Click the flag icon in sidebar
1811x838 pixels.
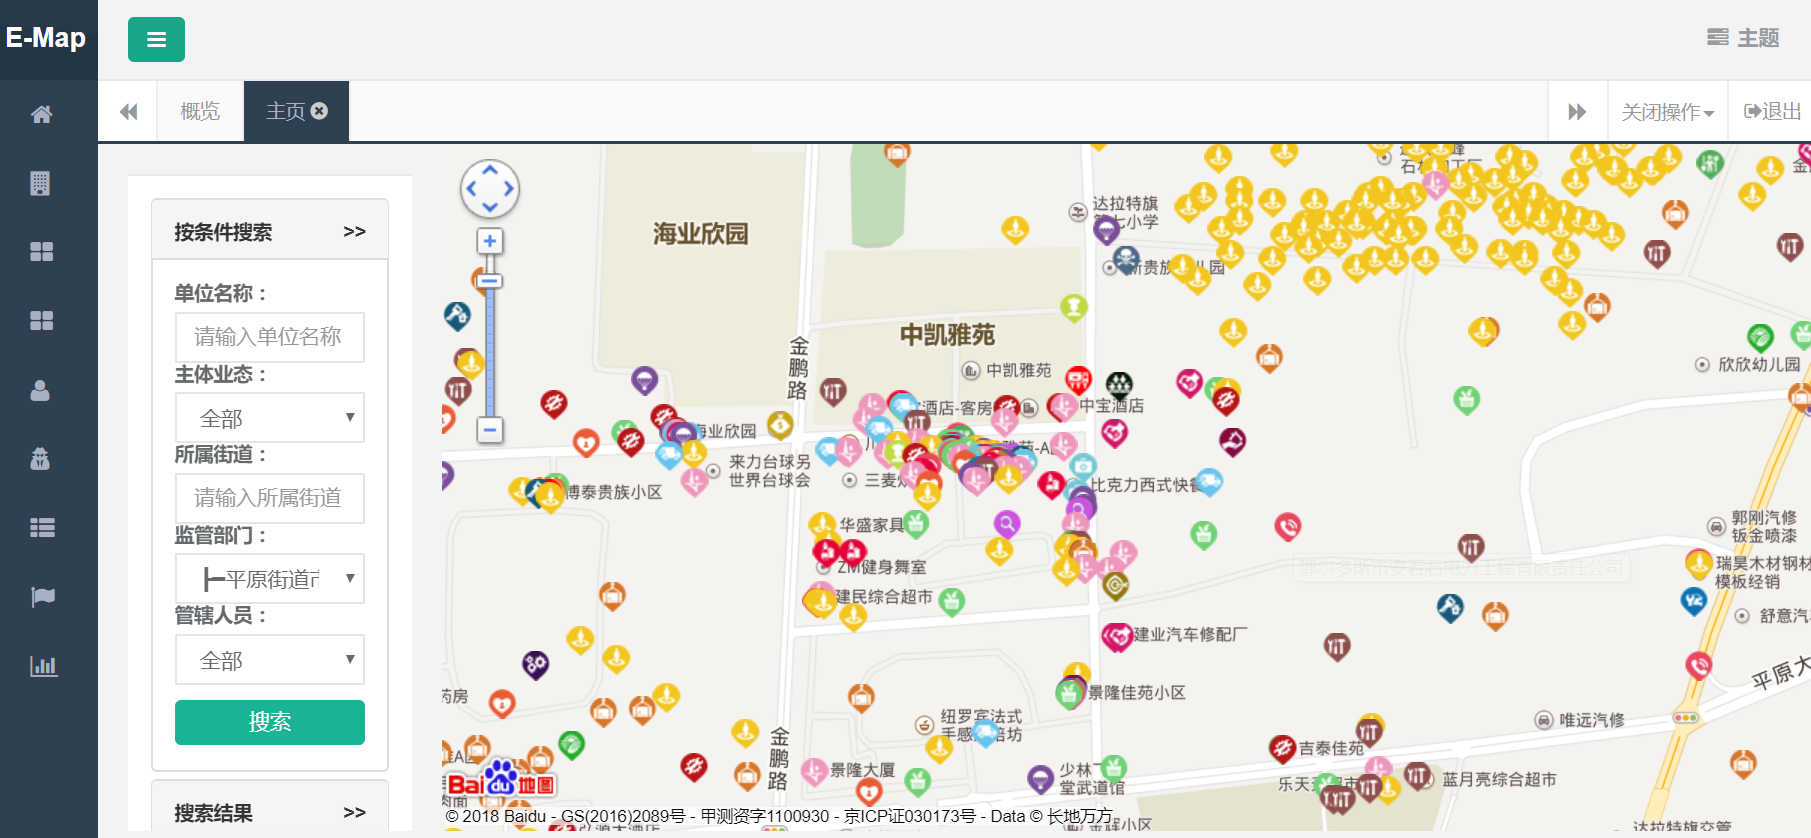point(42,597)
